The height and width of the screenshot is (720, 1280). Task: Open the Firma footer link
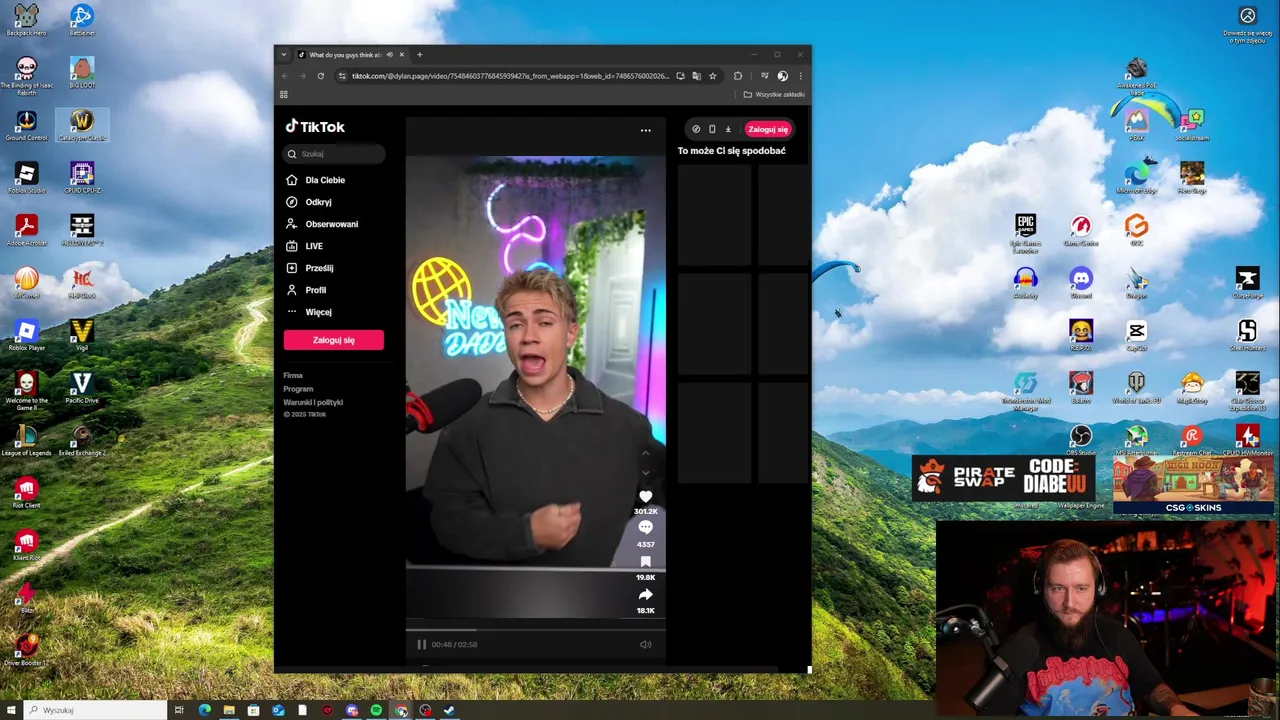293,375
